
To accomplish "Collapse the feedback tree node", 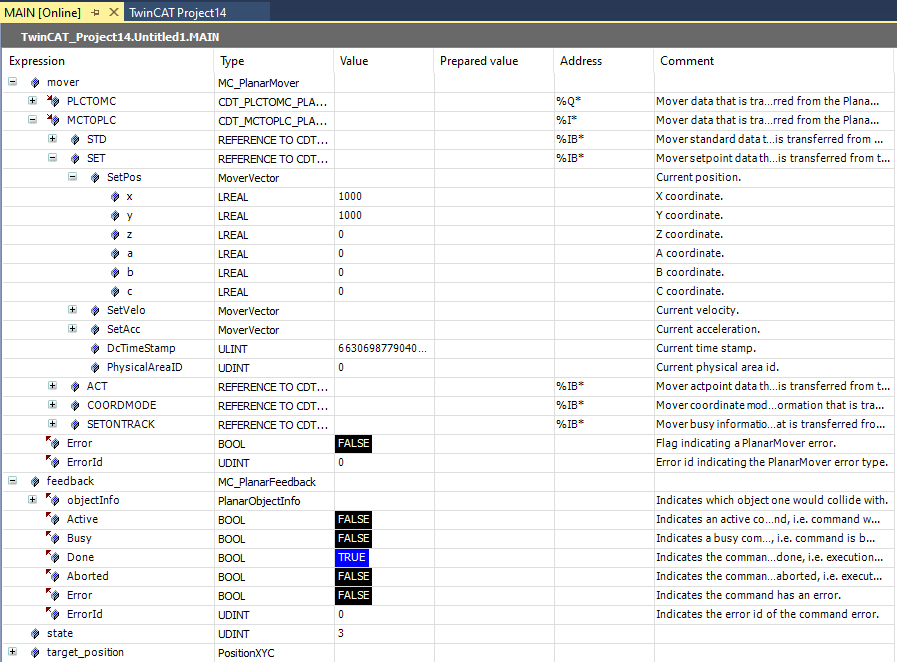I will 13,481.
